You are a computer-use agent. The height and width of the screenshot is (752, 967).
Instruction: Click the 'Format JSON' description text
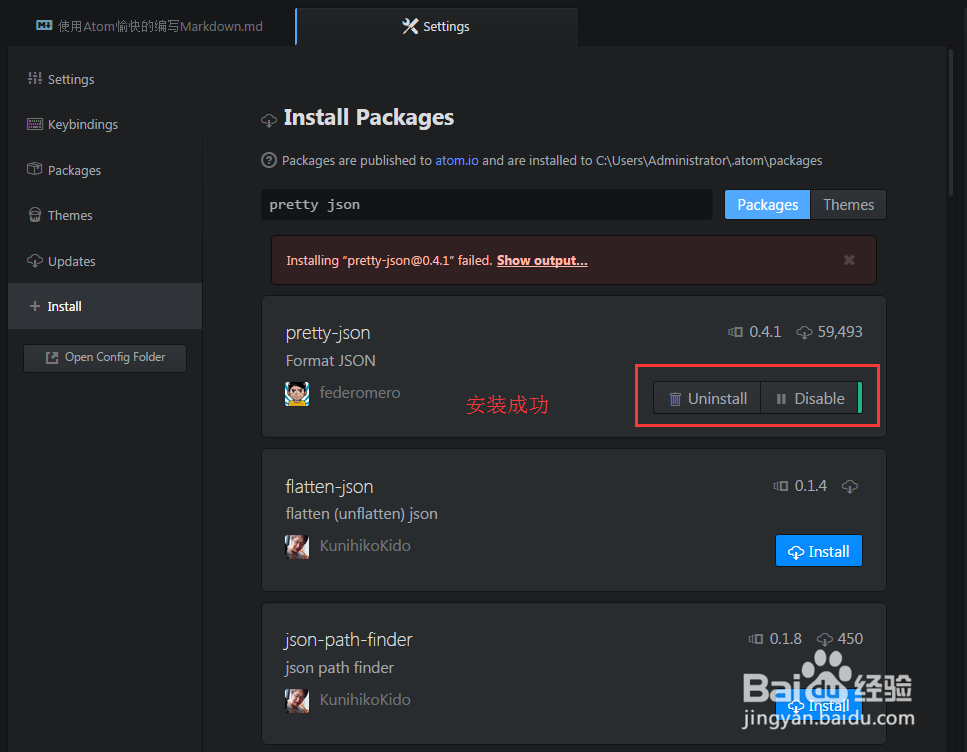pos(331,361)
